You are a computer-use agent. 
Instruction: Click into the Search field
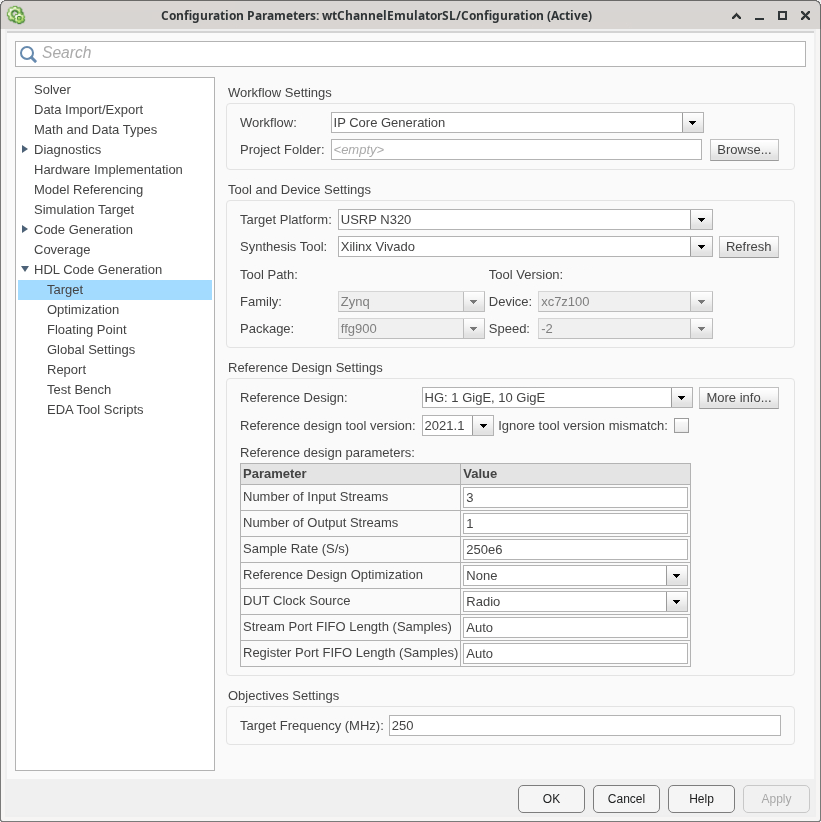410,54
